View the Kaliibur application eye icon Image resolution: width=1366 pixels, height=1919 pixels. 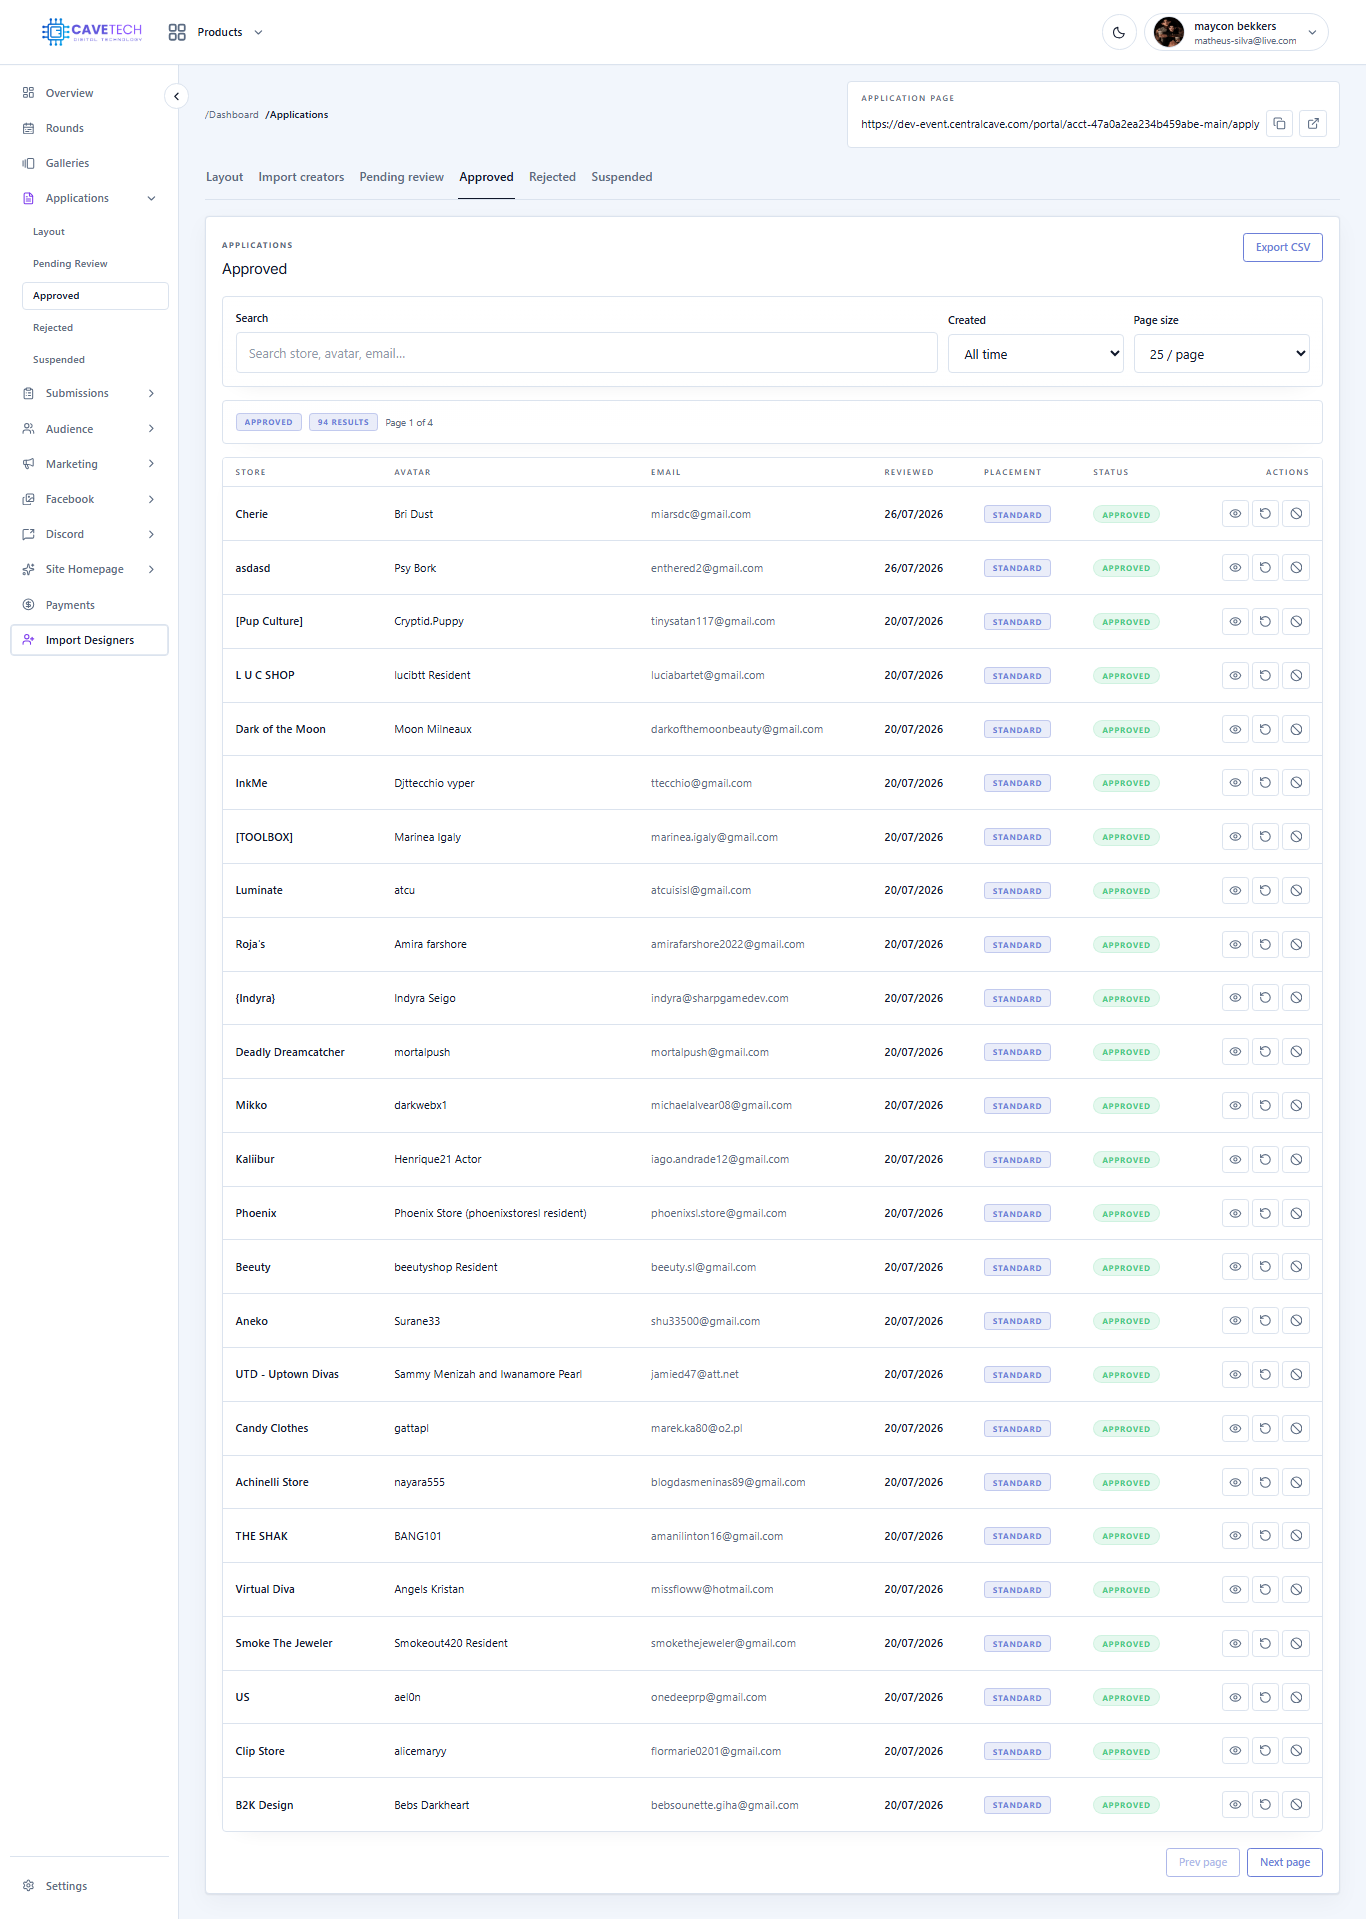pos(1235,1160)
